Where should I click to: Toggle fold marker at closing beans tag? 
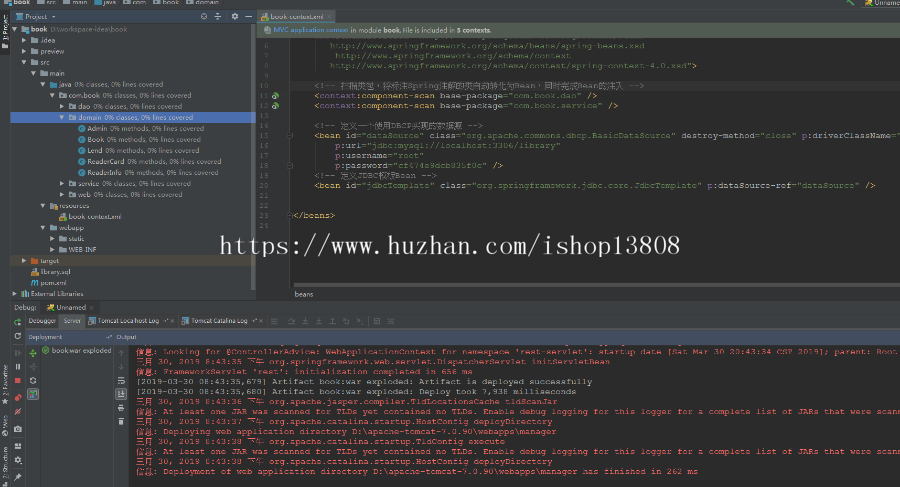pos(290,215)
